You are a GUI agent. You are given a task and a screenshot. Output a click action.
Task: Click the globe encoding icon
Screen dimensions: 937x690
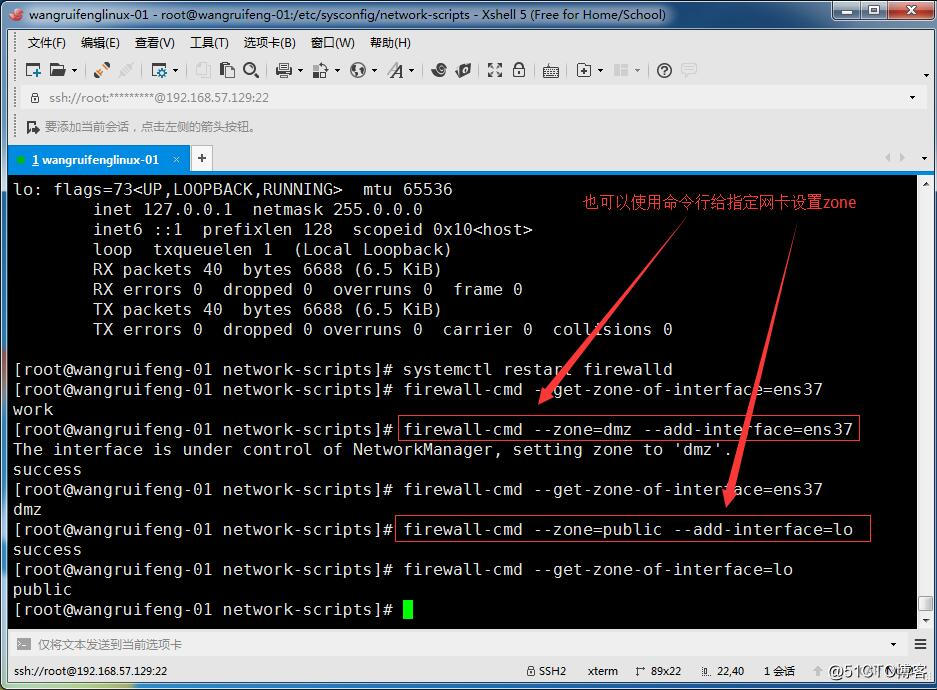pyautogui.click(x=358, y=70)
